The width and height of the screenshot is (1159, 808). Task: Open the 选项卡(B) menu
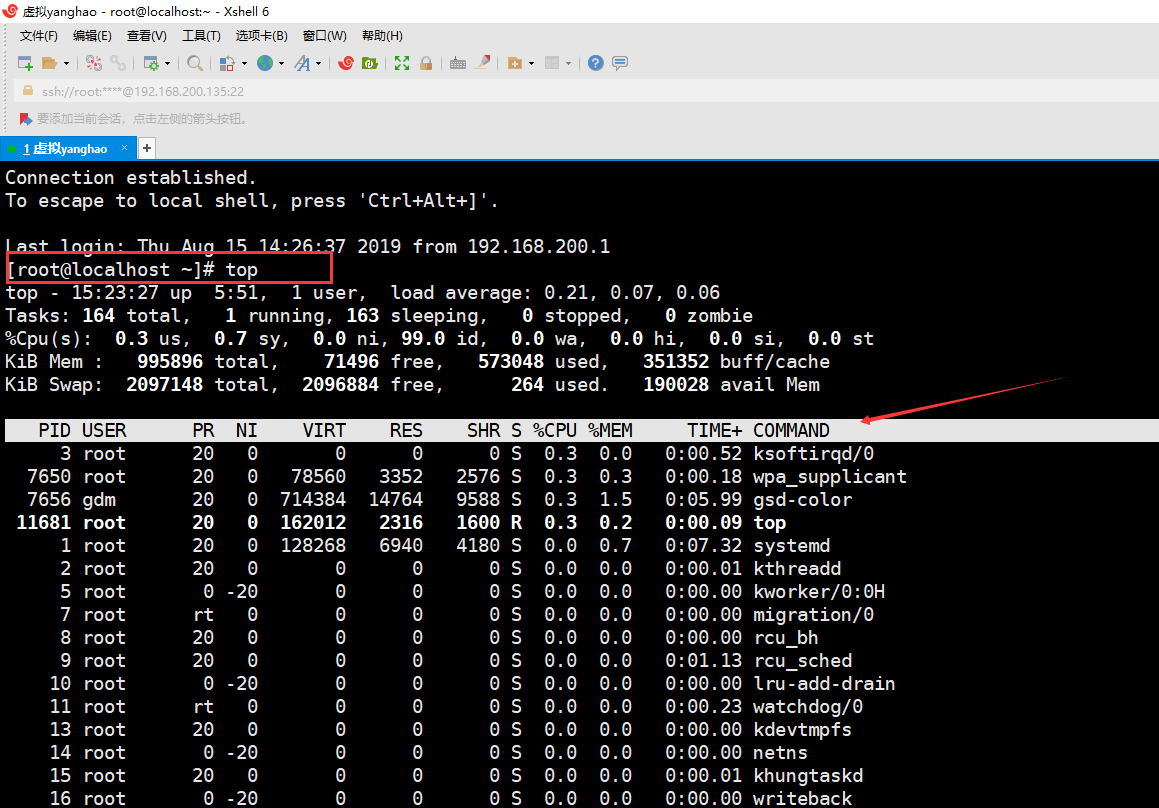tap(262, 35)
